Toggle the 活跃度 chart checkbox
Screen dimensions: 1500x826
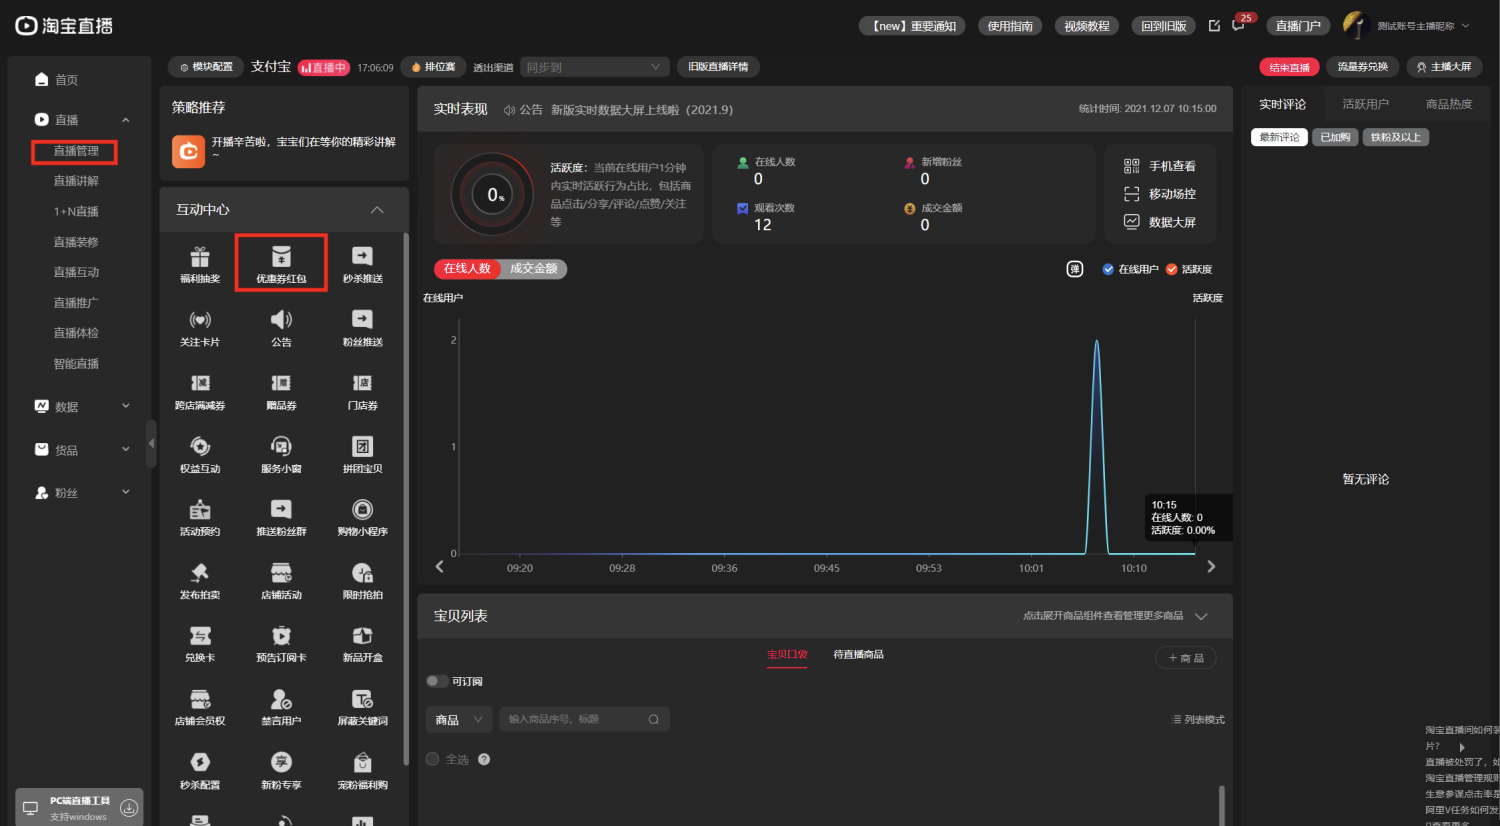pyautogui.click(x=1172, y=269)
